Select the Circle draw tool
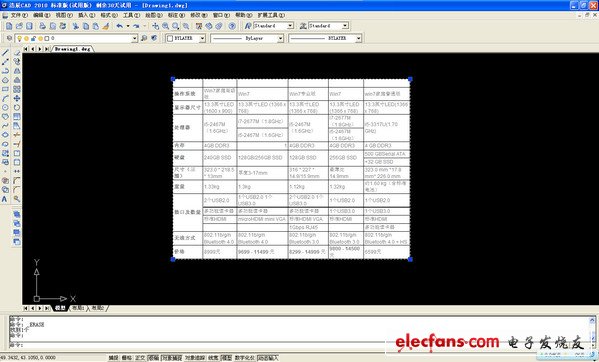This screenshot has width=599, height=362. click(x=5, y=107)
